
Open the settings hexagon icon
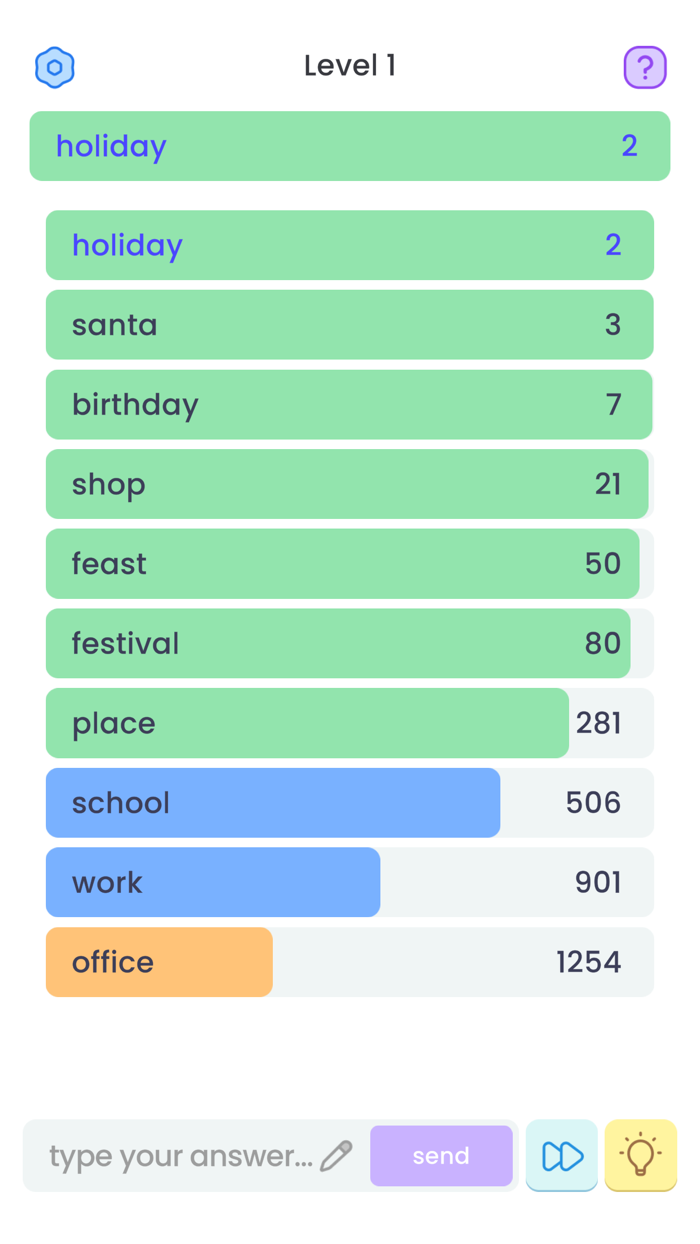tap(55, 66)
